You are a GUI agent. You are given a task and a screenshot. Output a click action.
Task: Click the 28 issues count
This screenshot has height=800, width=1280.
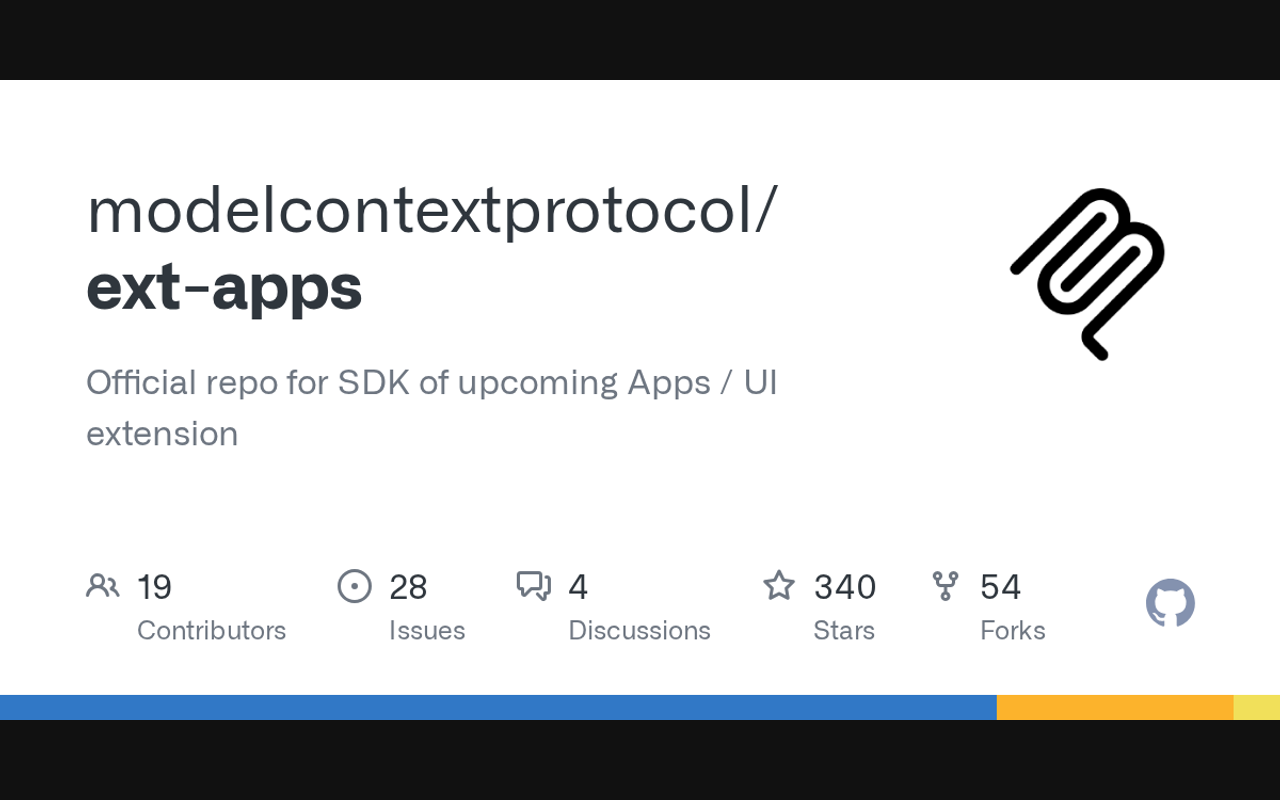tap(408, 587)
